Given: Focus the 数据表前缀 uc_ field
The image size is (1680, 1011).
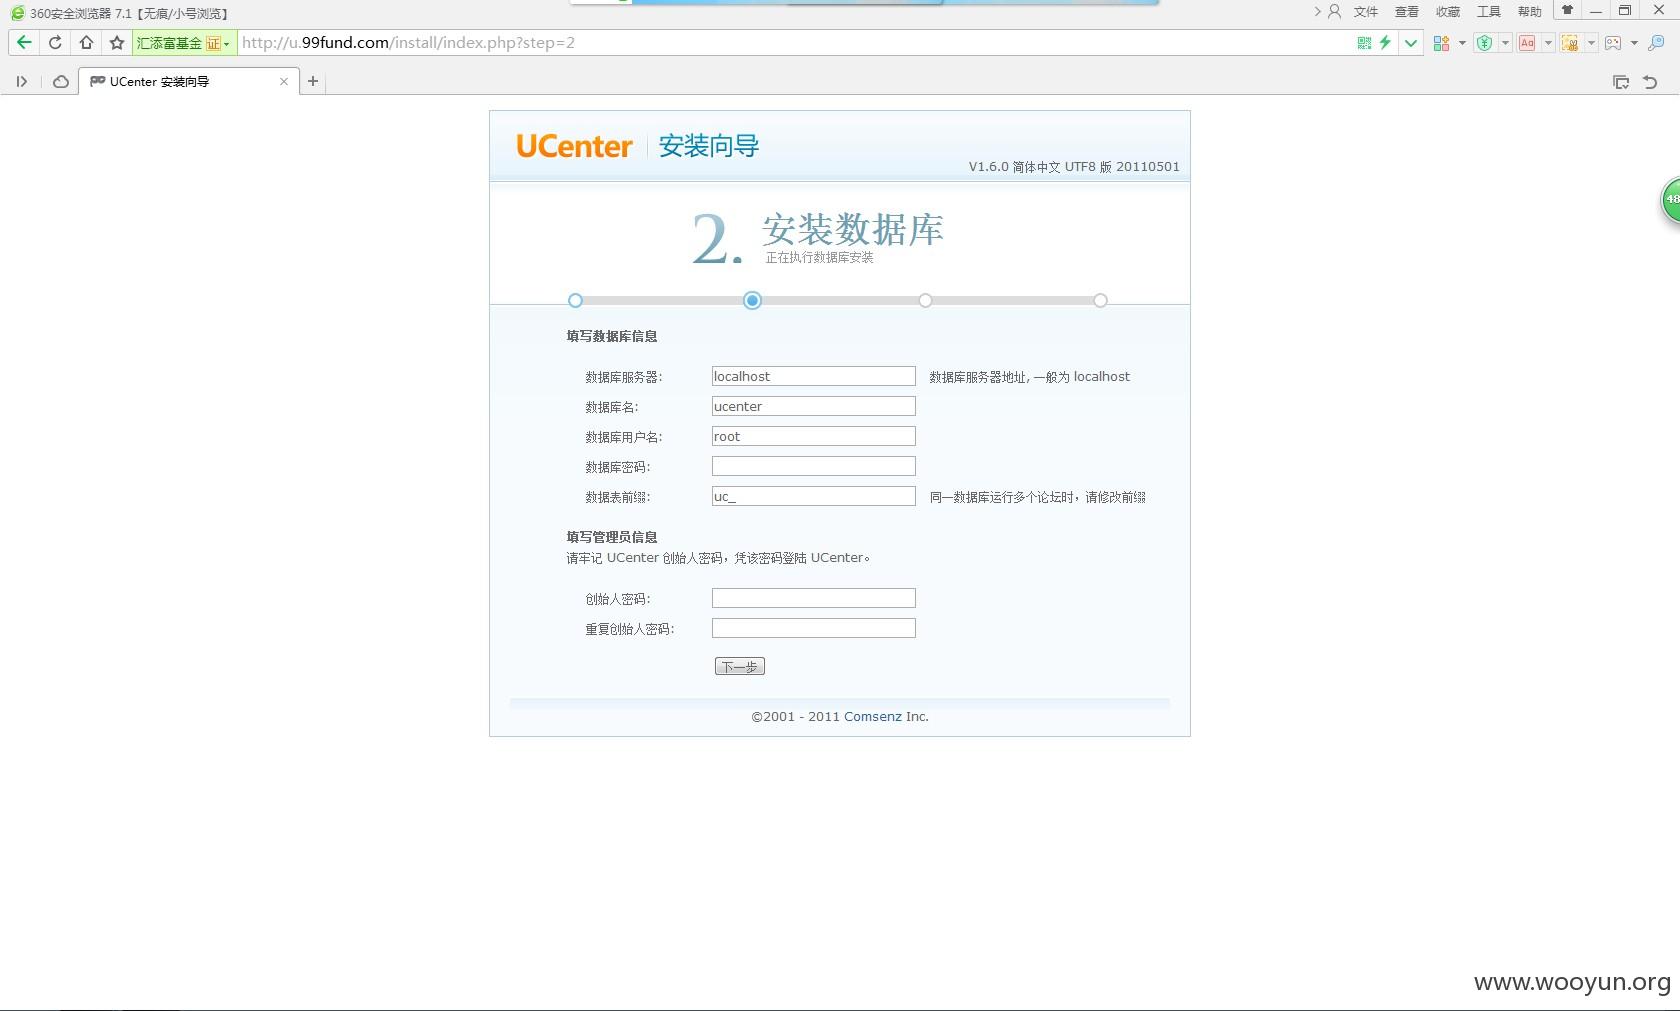Looking at the screenshot, I should point(814,496).
